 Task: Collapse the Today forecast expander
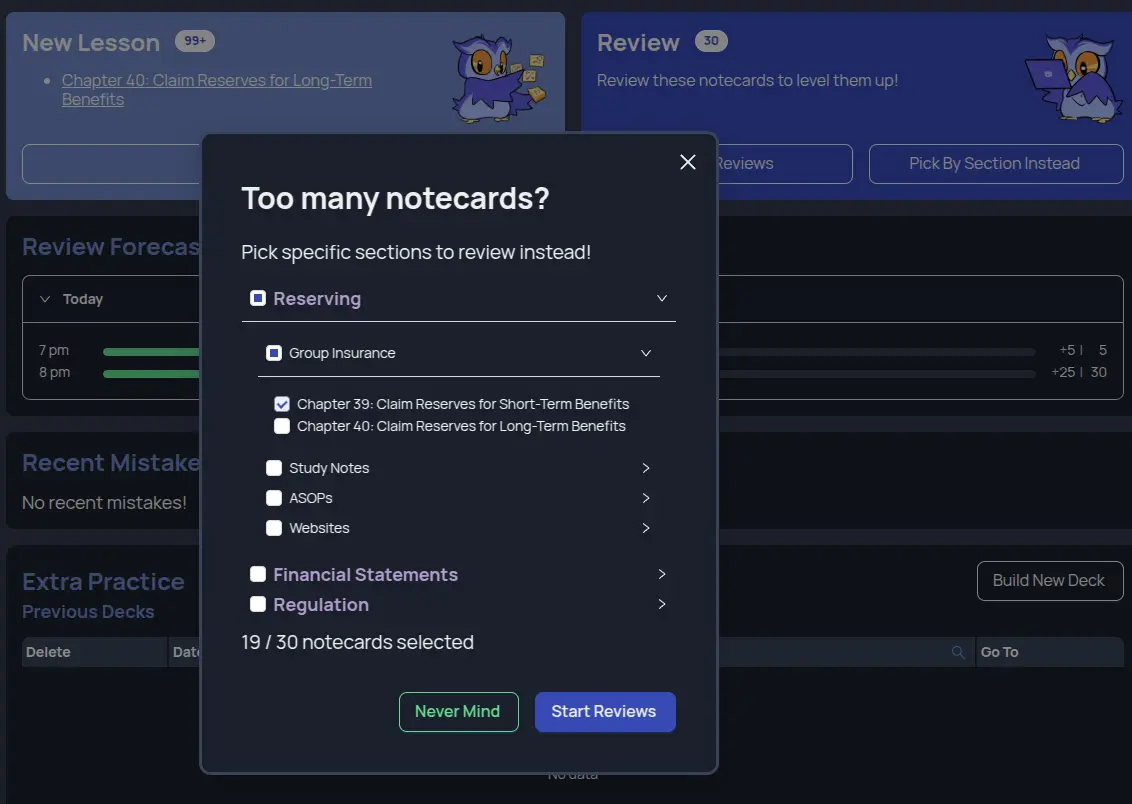44,298
